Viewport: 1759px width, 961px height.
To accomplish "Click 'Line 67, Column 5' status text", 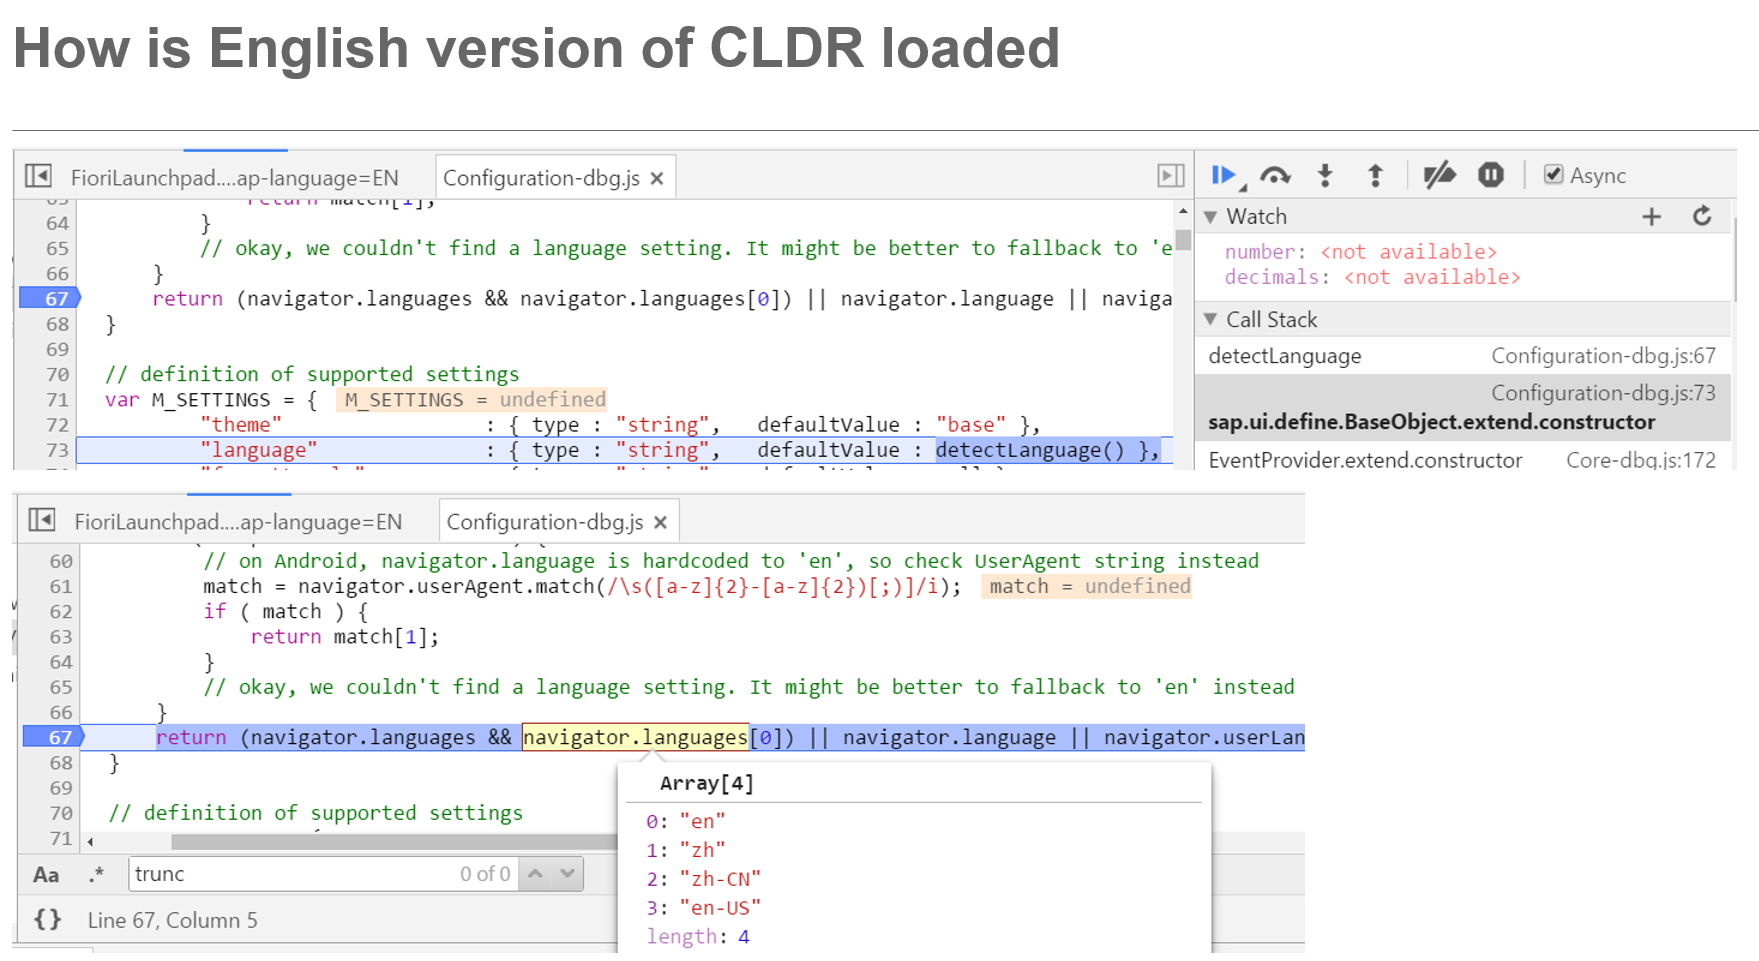I will pyautogui.click(x=172, y=920).
